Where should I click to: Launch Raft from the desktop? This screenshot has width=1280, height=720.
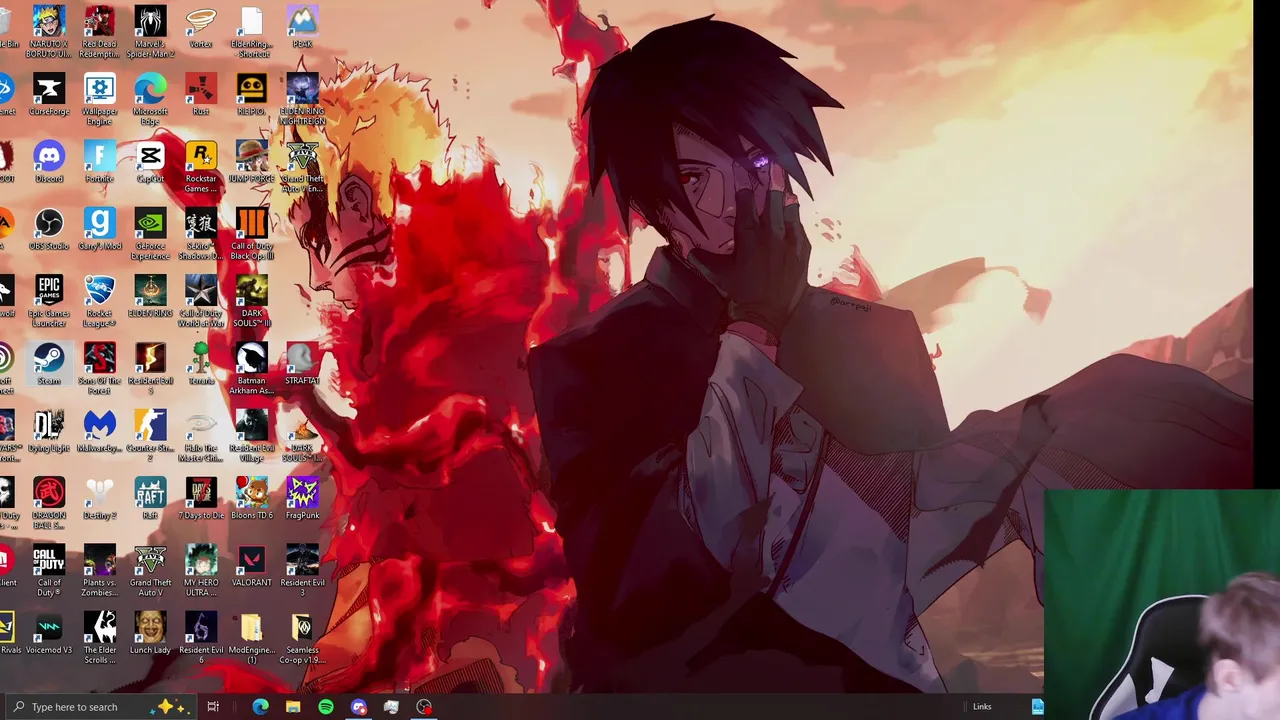[150, 498]
